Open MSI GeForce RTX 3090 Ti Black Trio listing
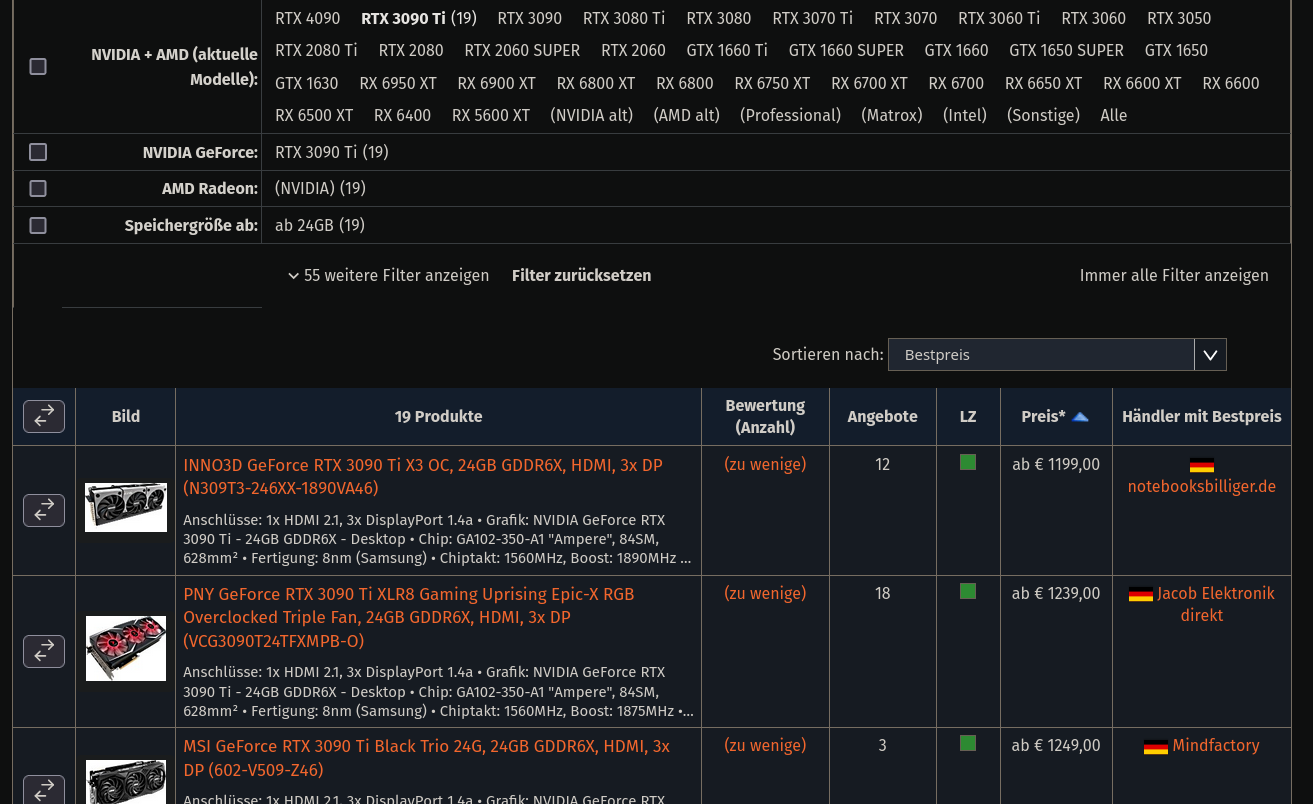The height and width of the screenshot is (804, 1313). coord(427,758)
